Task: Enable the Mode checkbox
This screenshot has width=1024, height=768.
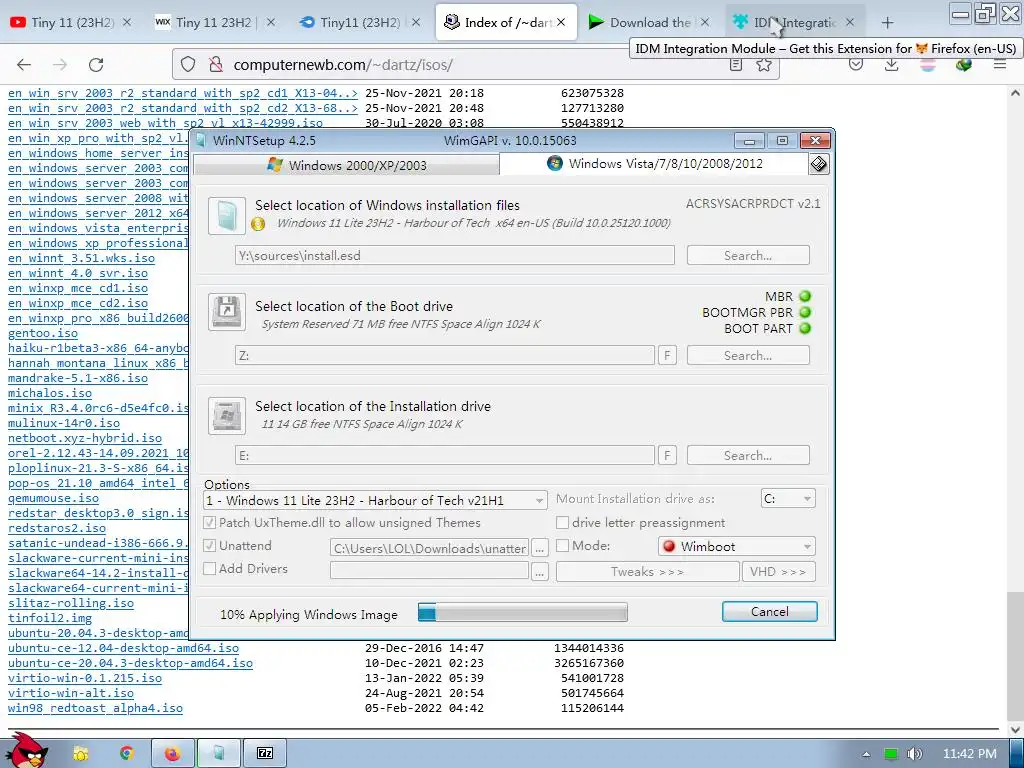Action: 562,545
